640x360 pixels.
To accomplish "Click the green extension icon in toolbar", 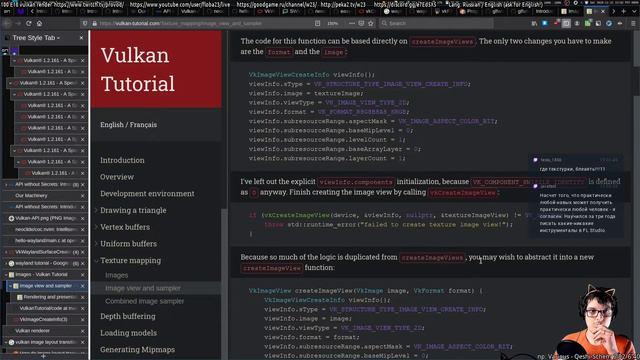I will pos(587,23).
